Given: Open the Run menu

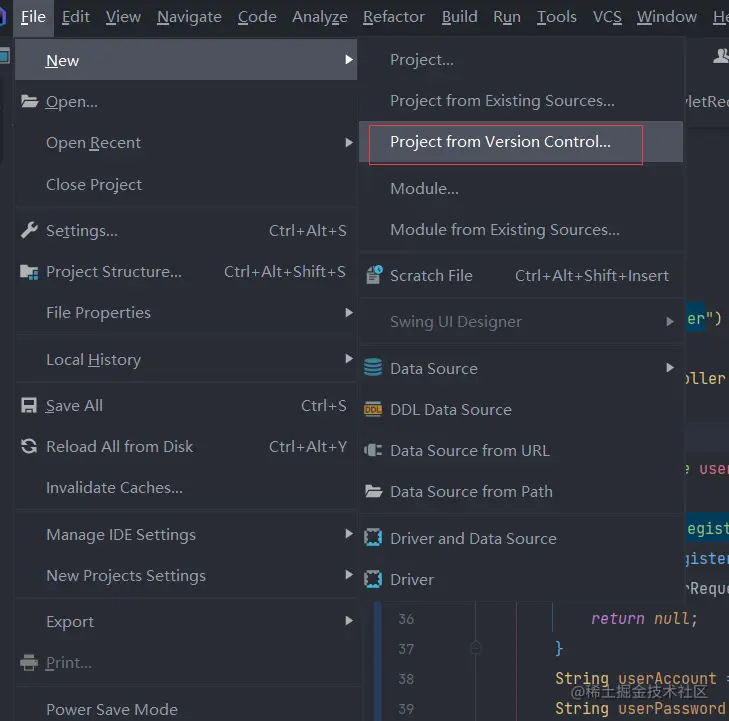Looking at the screenshot, I should pyautogui.click(x=507, y=17).
